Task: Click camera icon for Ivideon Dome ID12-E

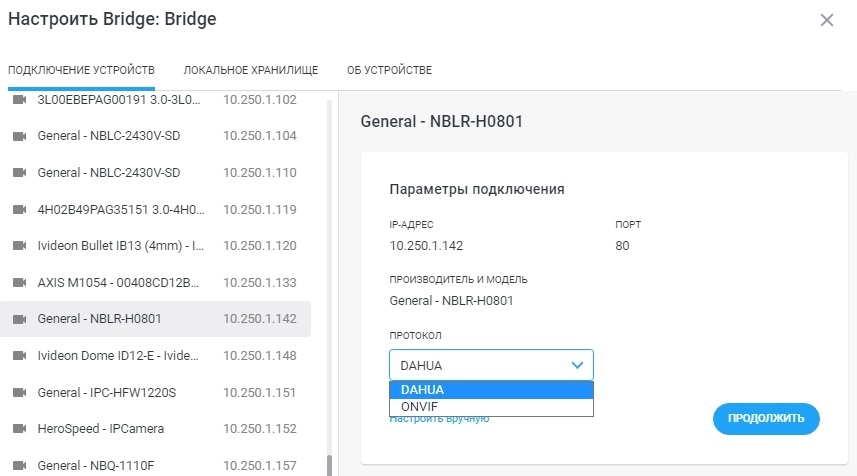Action: 20,356
